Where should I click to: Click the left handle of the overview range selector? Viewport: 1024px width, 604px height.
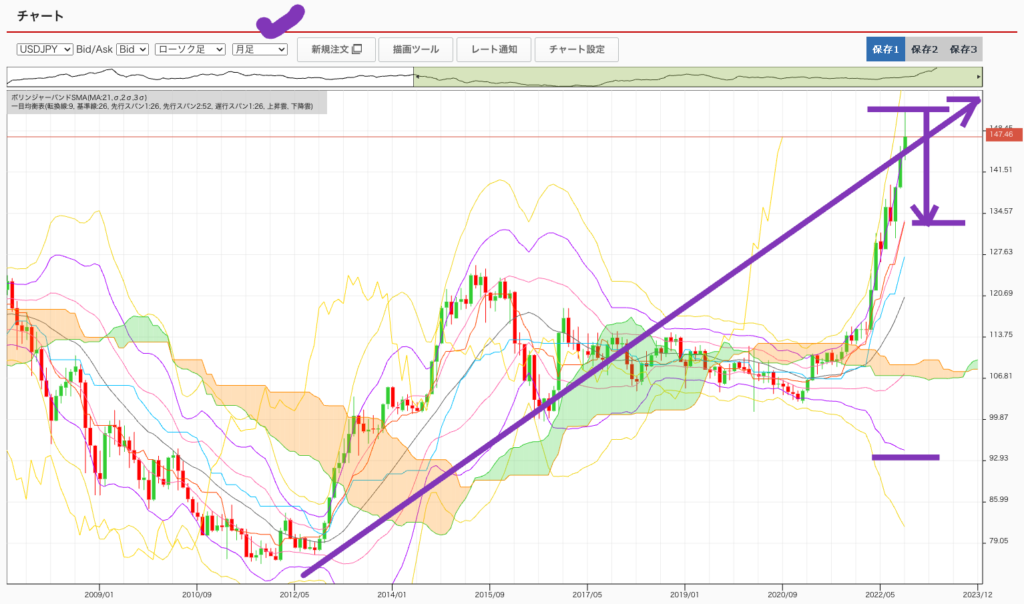pos(415,77)
